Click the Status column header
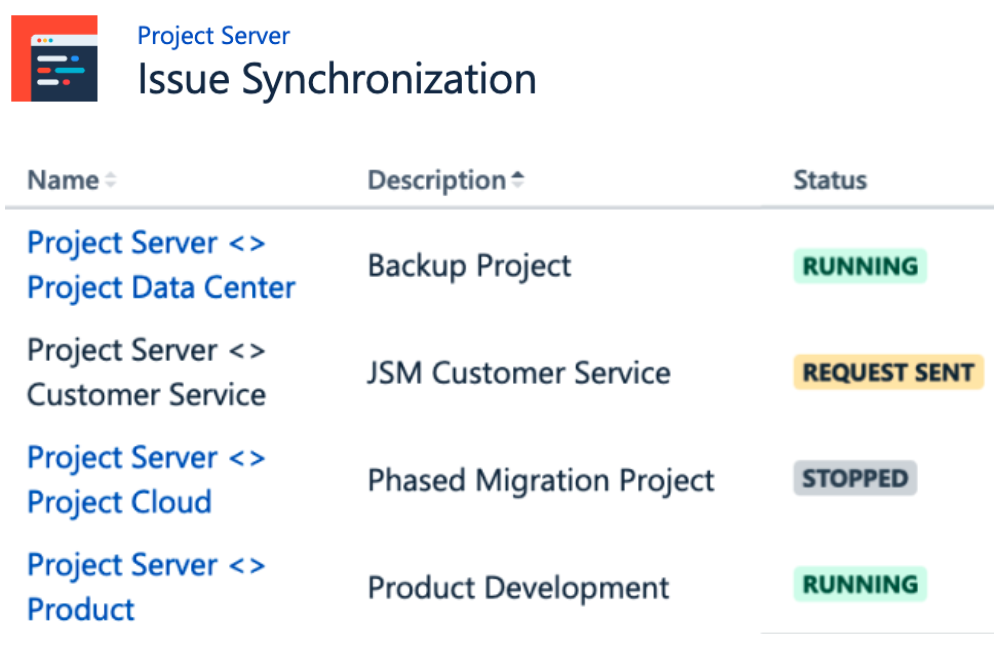 coord(829,181)
